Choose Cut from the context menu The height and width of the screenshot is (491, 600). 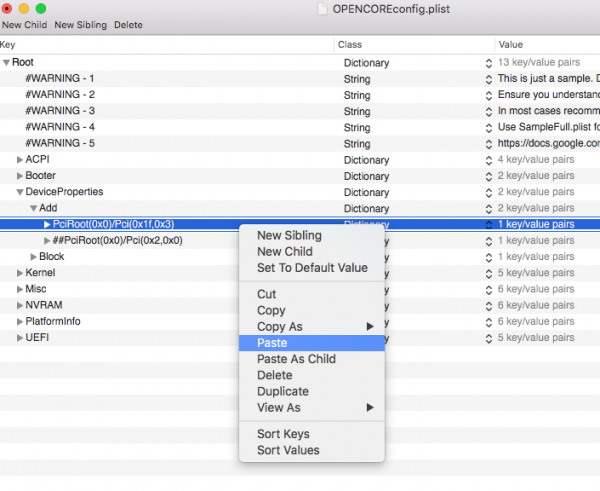click(311, 294)
